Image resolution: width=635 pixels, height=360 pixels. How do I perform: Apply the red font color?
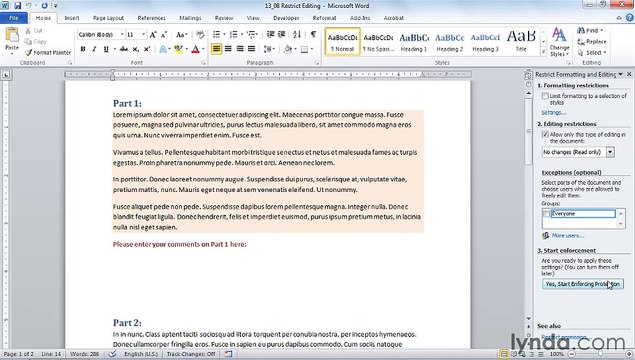tap(195, 49)
